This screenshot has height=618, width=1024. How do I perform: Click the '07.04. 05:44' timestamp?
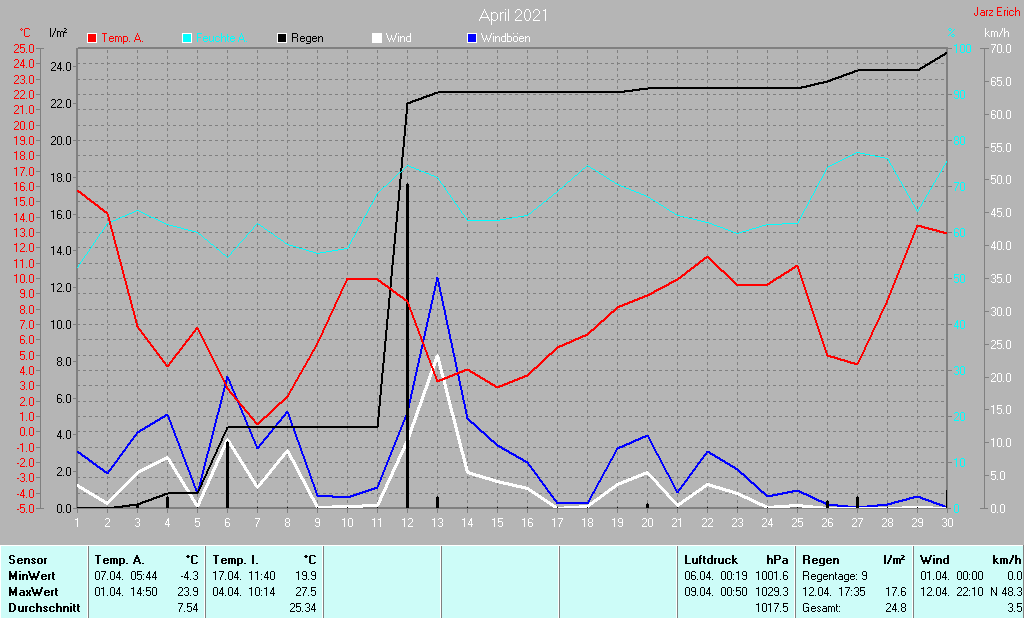click(126, 576)
